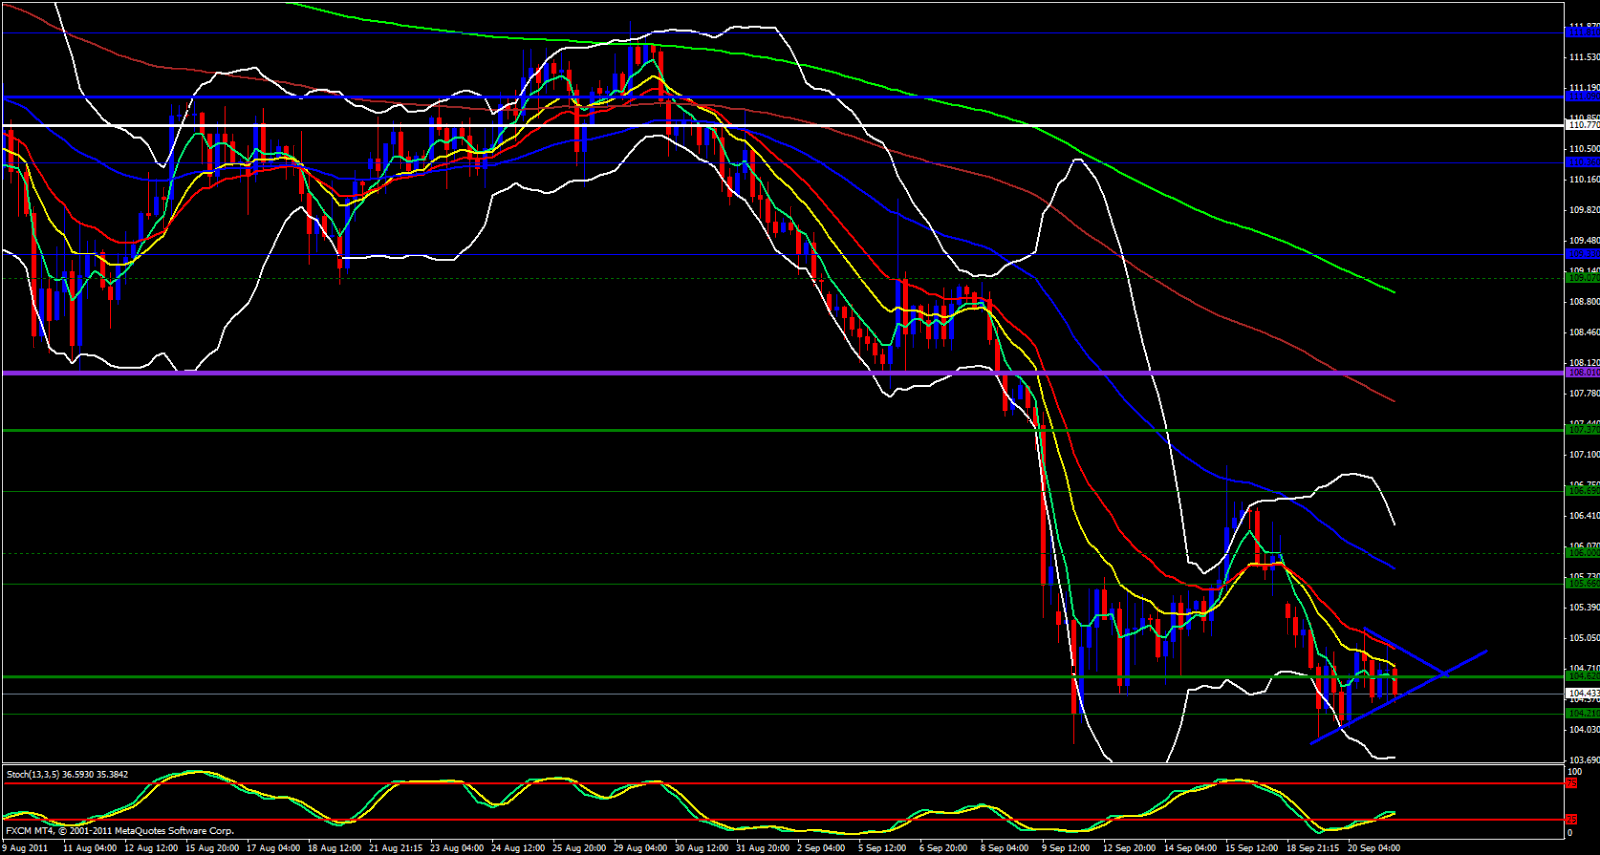Select the current price 104.433 label

point(1582,693)
